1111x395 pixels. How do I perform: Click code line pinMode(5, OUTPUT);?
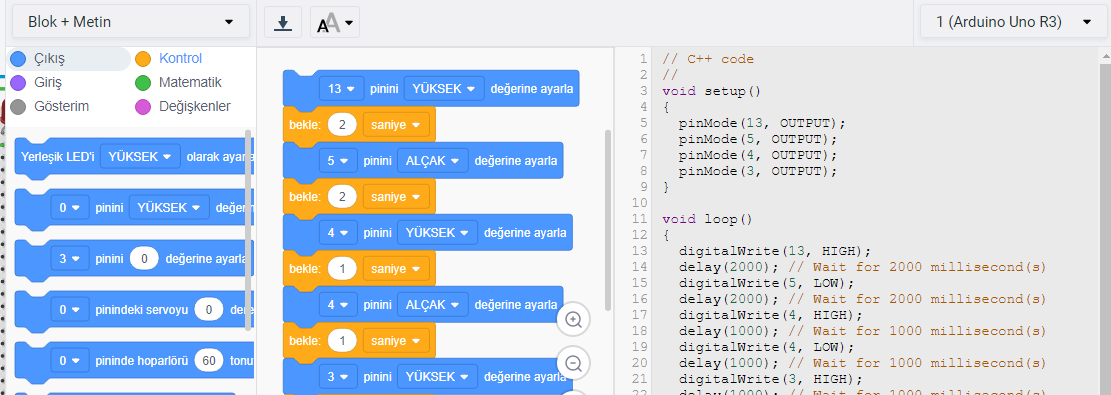757,139
